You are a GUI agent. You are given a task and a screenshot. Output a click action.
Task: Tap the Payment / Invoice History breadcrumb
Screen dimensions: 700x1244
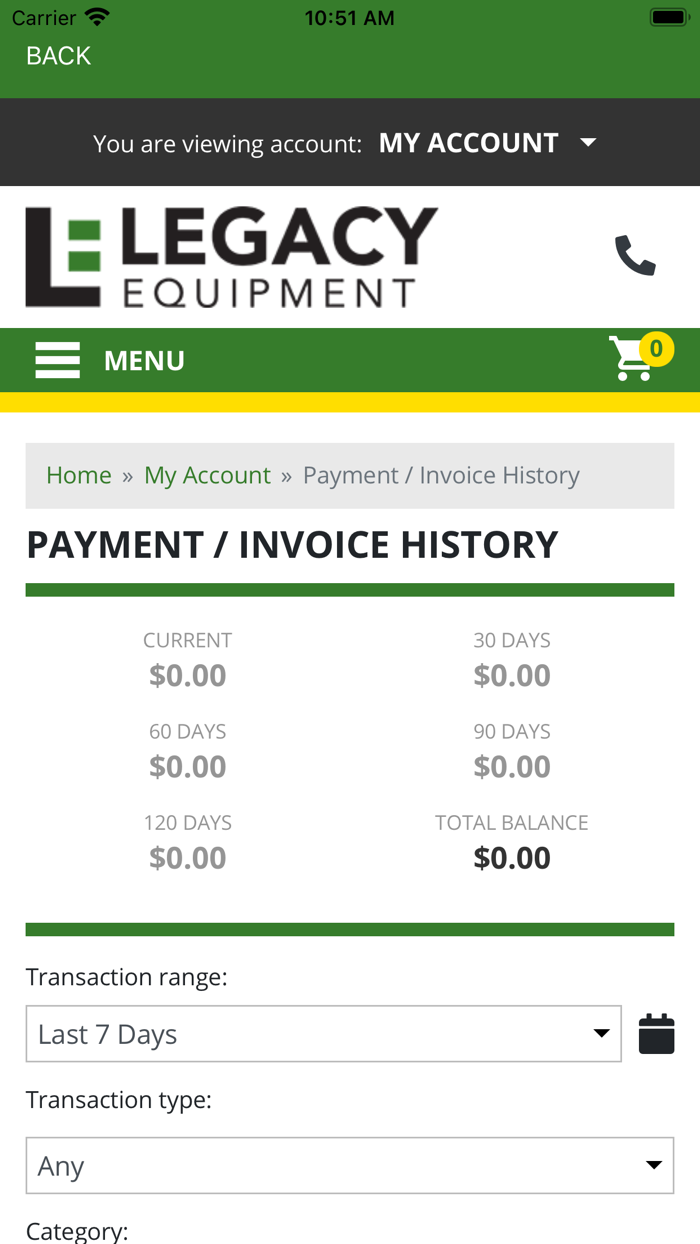point(441,475)
